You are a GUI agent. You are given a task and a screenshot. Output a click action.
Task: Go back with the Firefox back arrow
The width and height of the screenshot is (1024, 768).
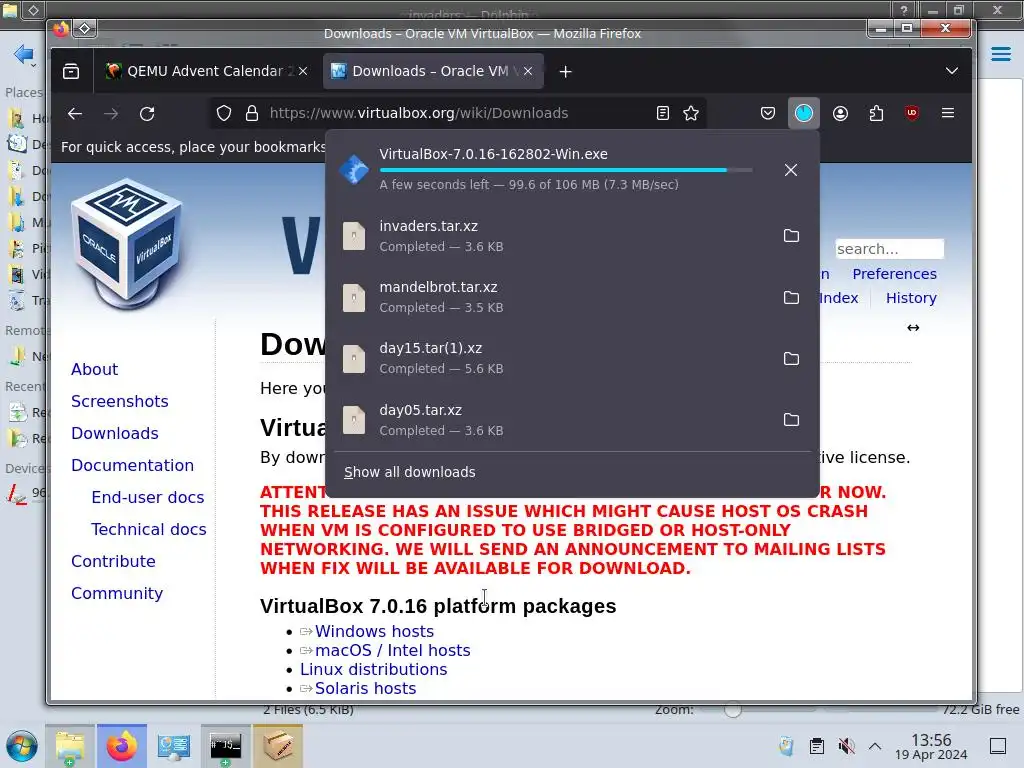tap(74, 114)
